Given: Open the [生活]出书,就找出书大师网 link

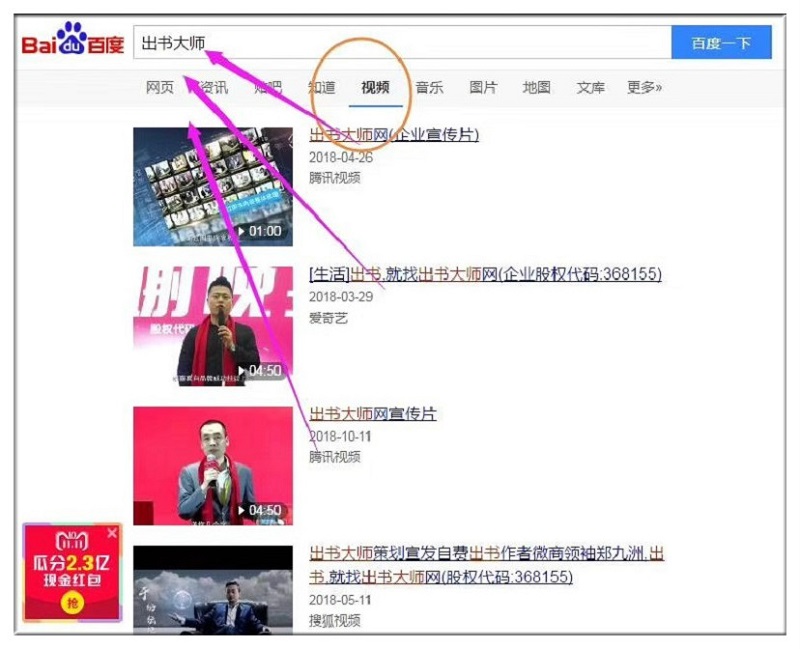Looking at the screenshot, I should click(x=485, y=274).
